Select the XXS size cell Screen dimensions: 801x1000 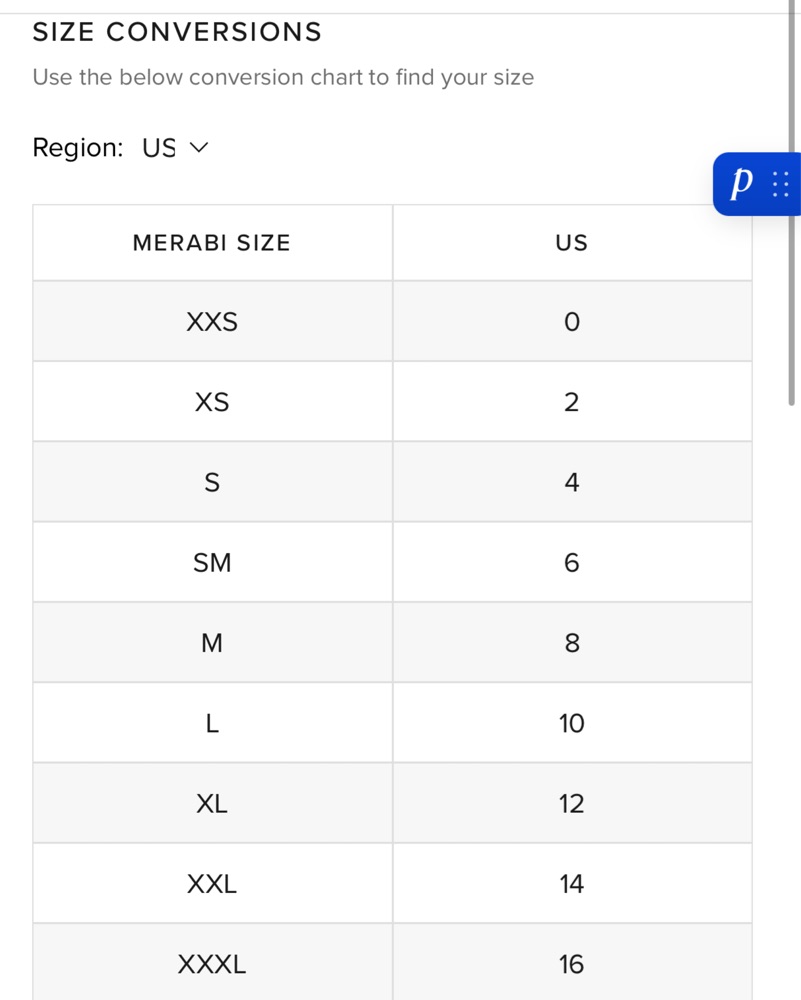coord(212,321)
